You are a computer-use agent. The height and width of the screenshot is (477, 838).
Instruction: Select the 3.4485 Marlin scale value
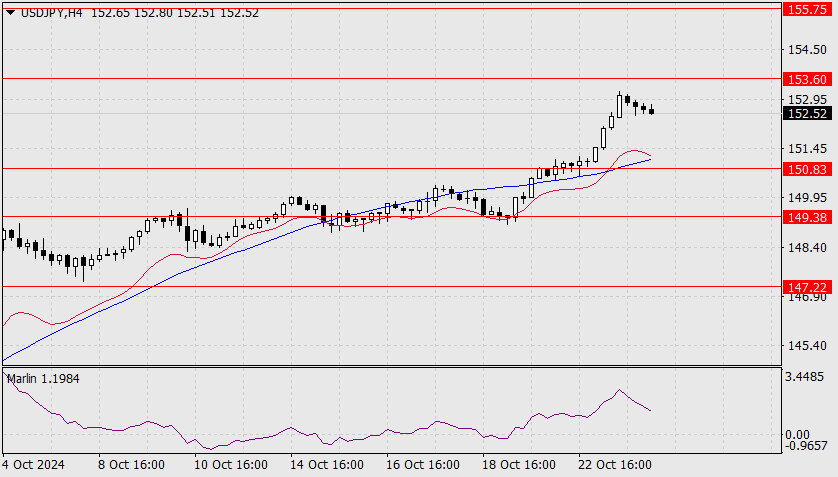[804, 377]
